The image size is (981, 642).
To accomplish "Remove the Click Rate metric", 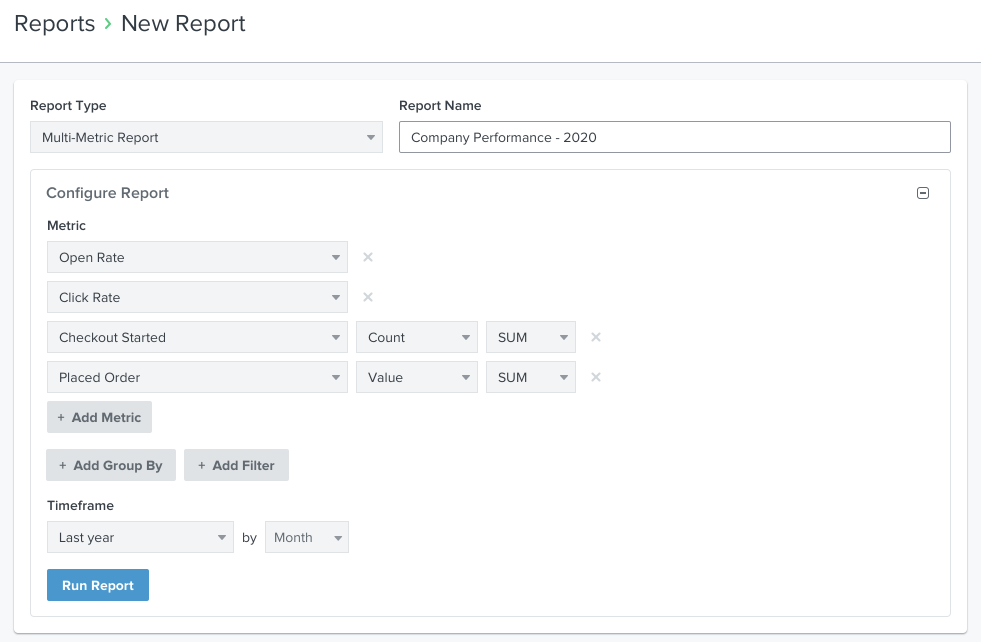I will tap(367, 297).
